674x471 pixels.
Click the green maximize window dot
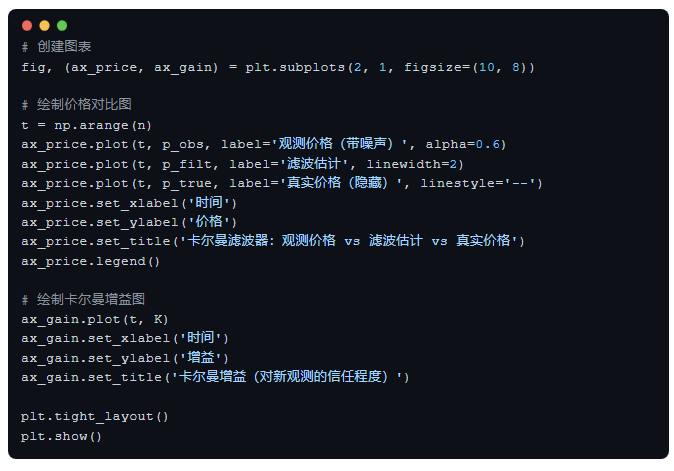pyautogui.click(x=62, y=25)
